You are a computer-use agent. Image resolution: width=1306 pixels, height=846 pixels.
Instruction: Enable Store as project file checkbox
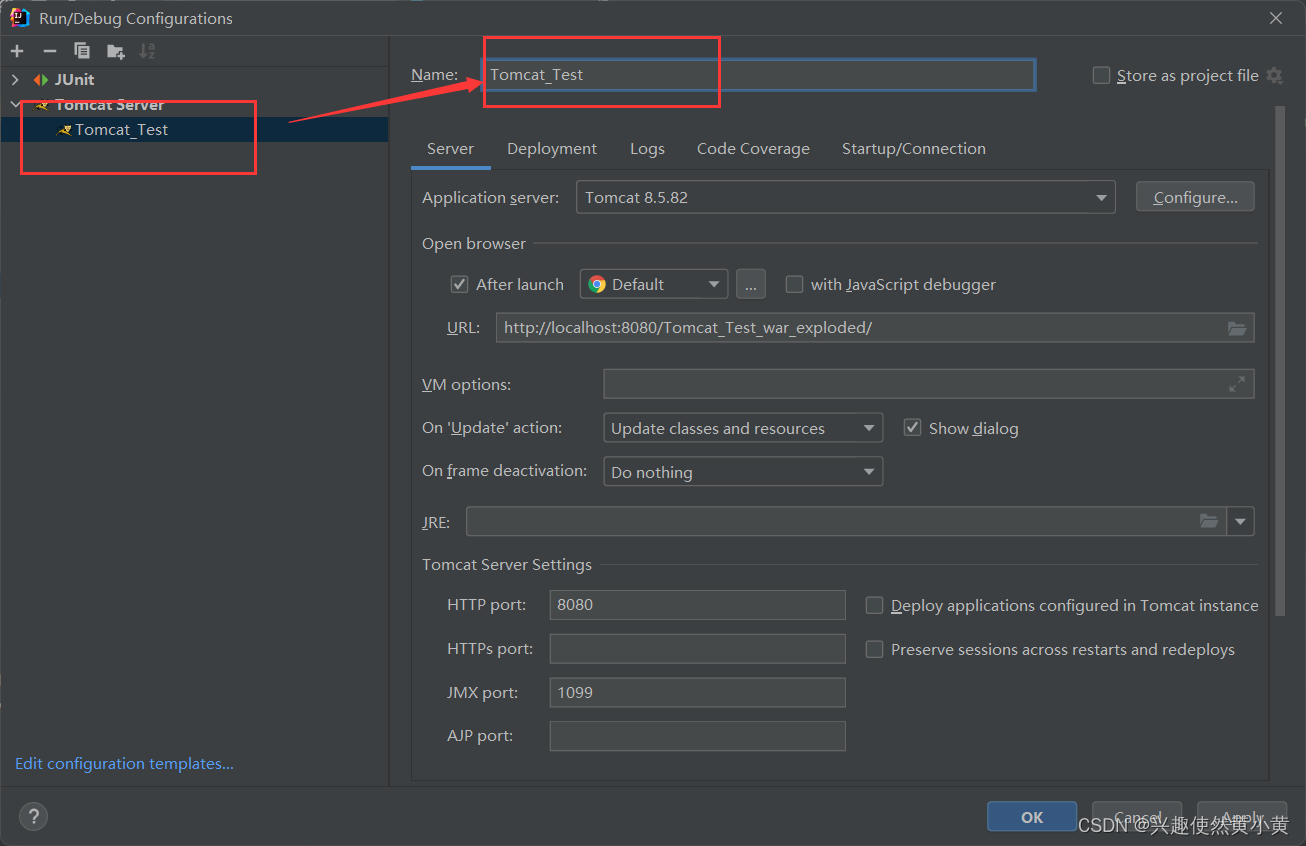tap(1101, 75)
